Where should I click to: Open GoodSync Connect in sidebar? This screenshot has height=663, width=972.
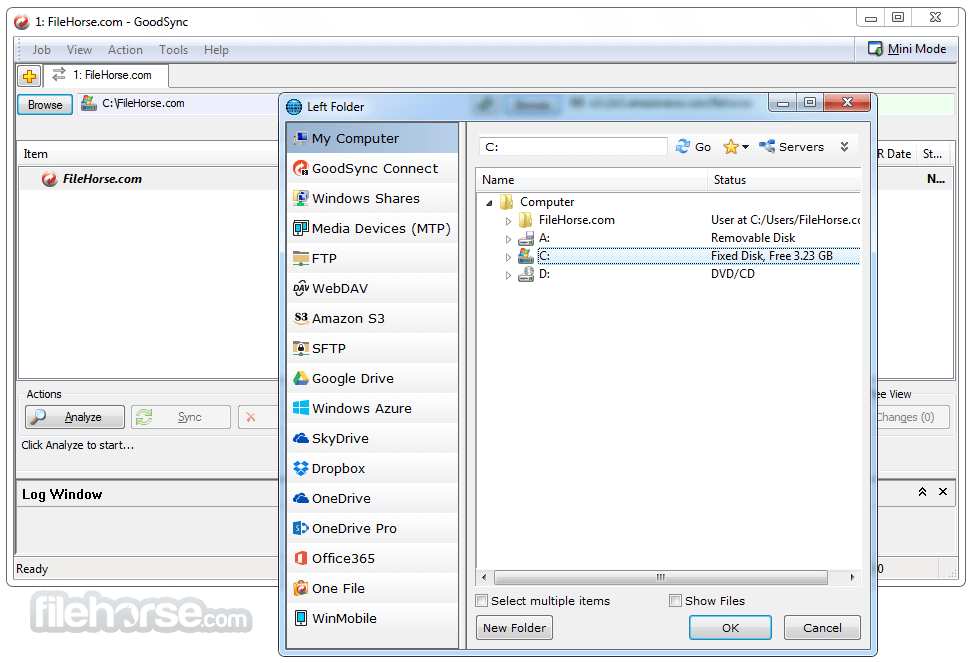pos(374,168)
